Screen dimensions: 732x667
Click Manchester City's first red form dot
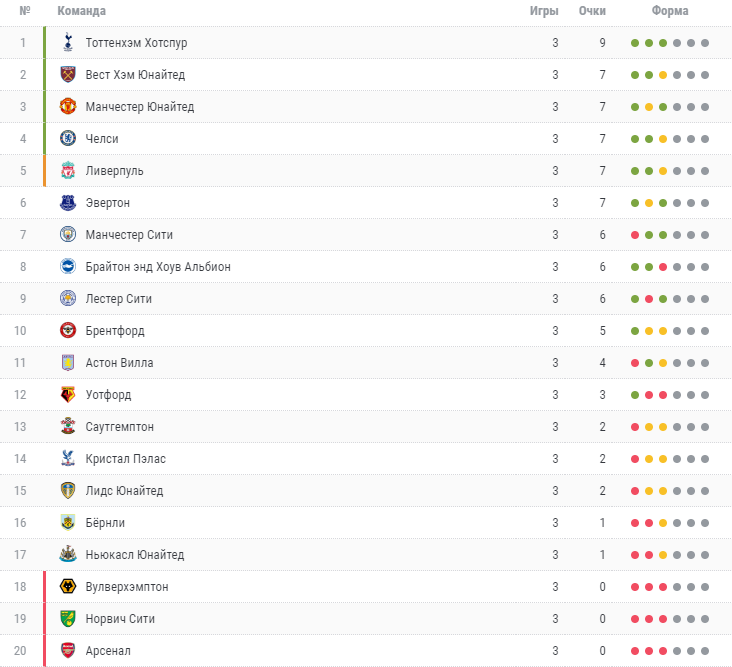(635, 235)
